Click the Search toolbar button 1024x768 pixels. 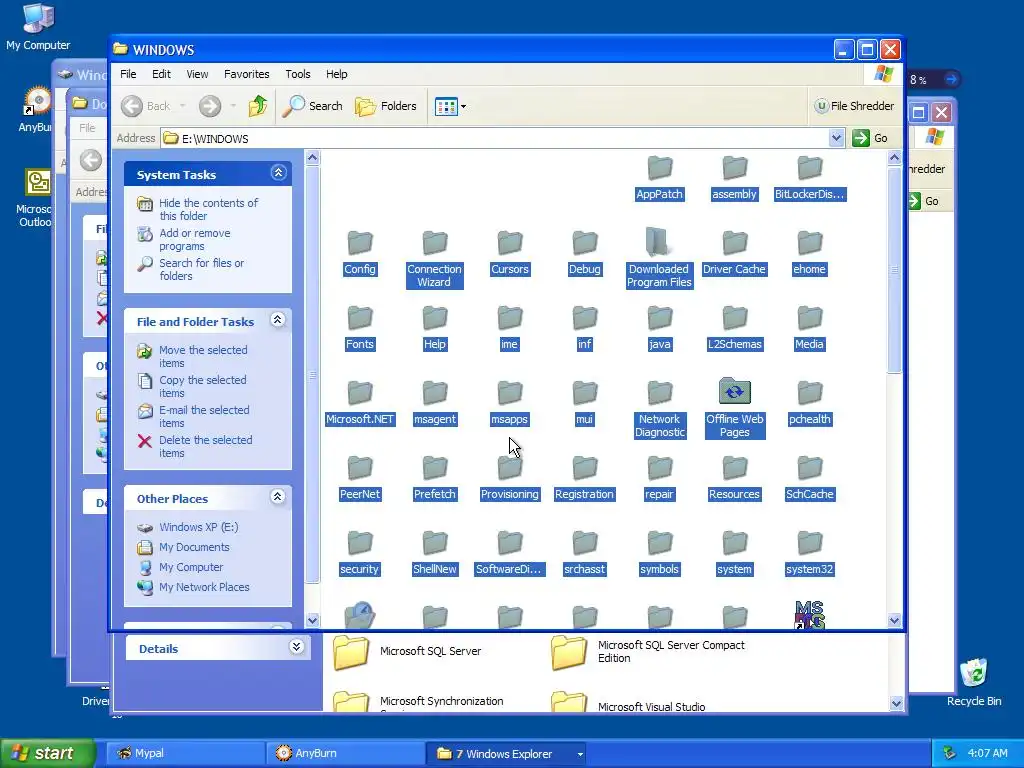pyautogui.click(x=312, y=106)
